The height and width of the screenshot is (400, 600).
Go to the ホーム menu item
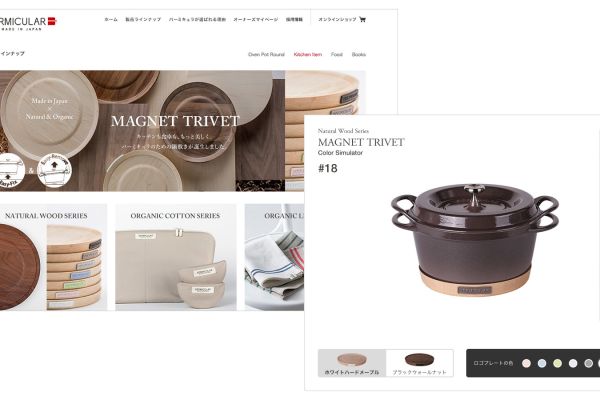(x=111, y=20)
